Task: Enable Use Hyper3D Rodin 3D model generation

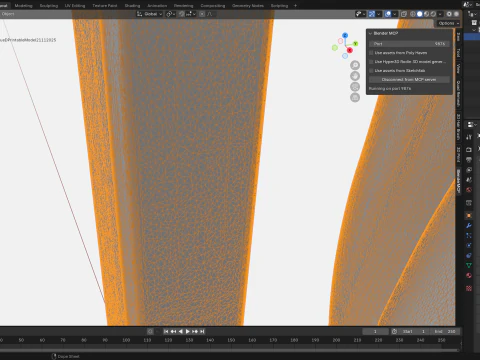Action: click(371, 62)
